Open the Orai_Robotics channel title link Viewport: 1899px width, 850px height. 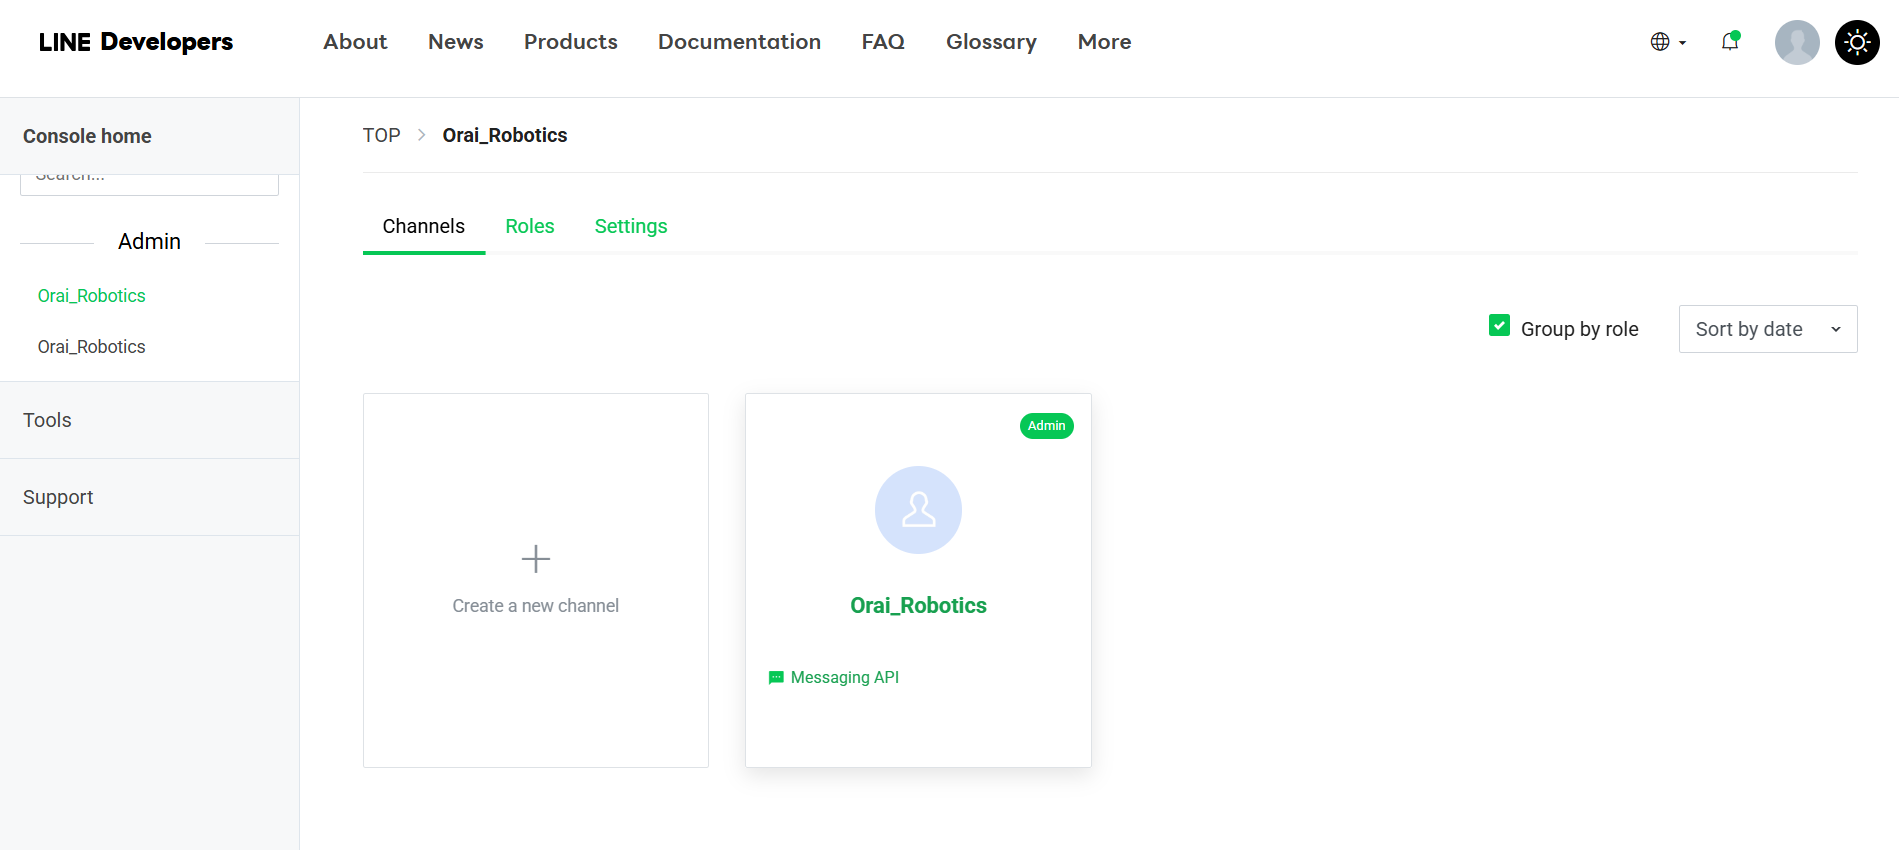918,605
